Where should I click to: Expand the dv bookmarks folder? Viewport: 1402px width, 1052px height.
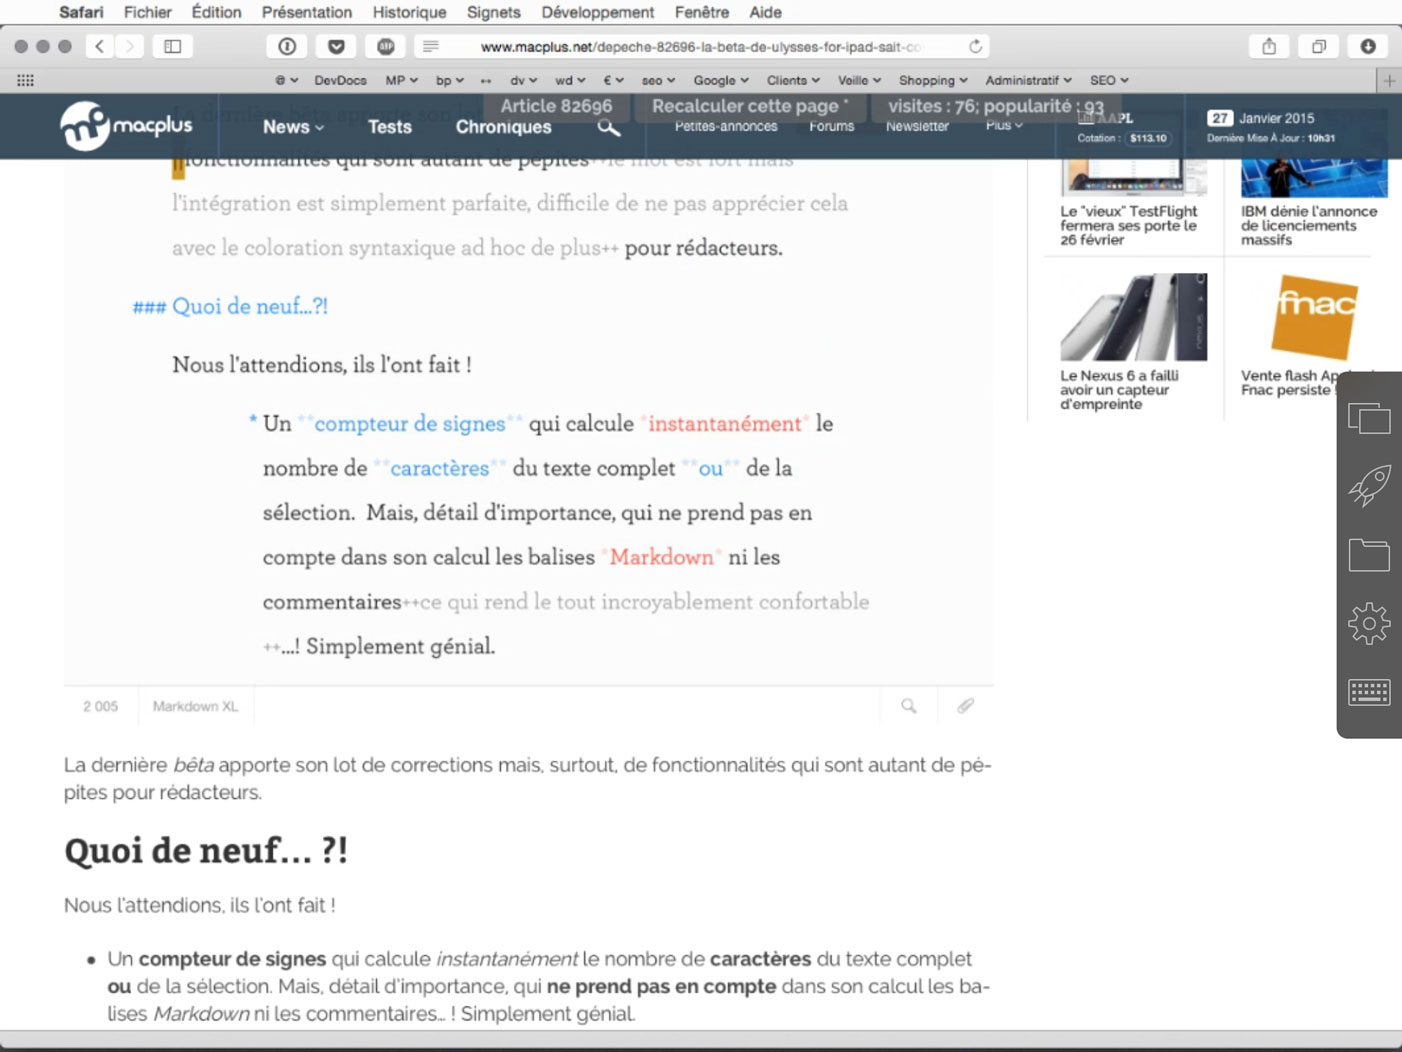[x=523, y=80]
